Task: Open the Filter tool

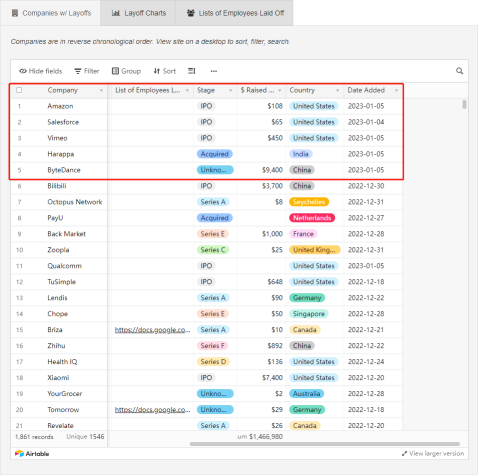Action: click(87, 71)
